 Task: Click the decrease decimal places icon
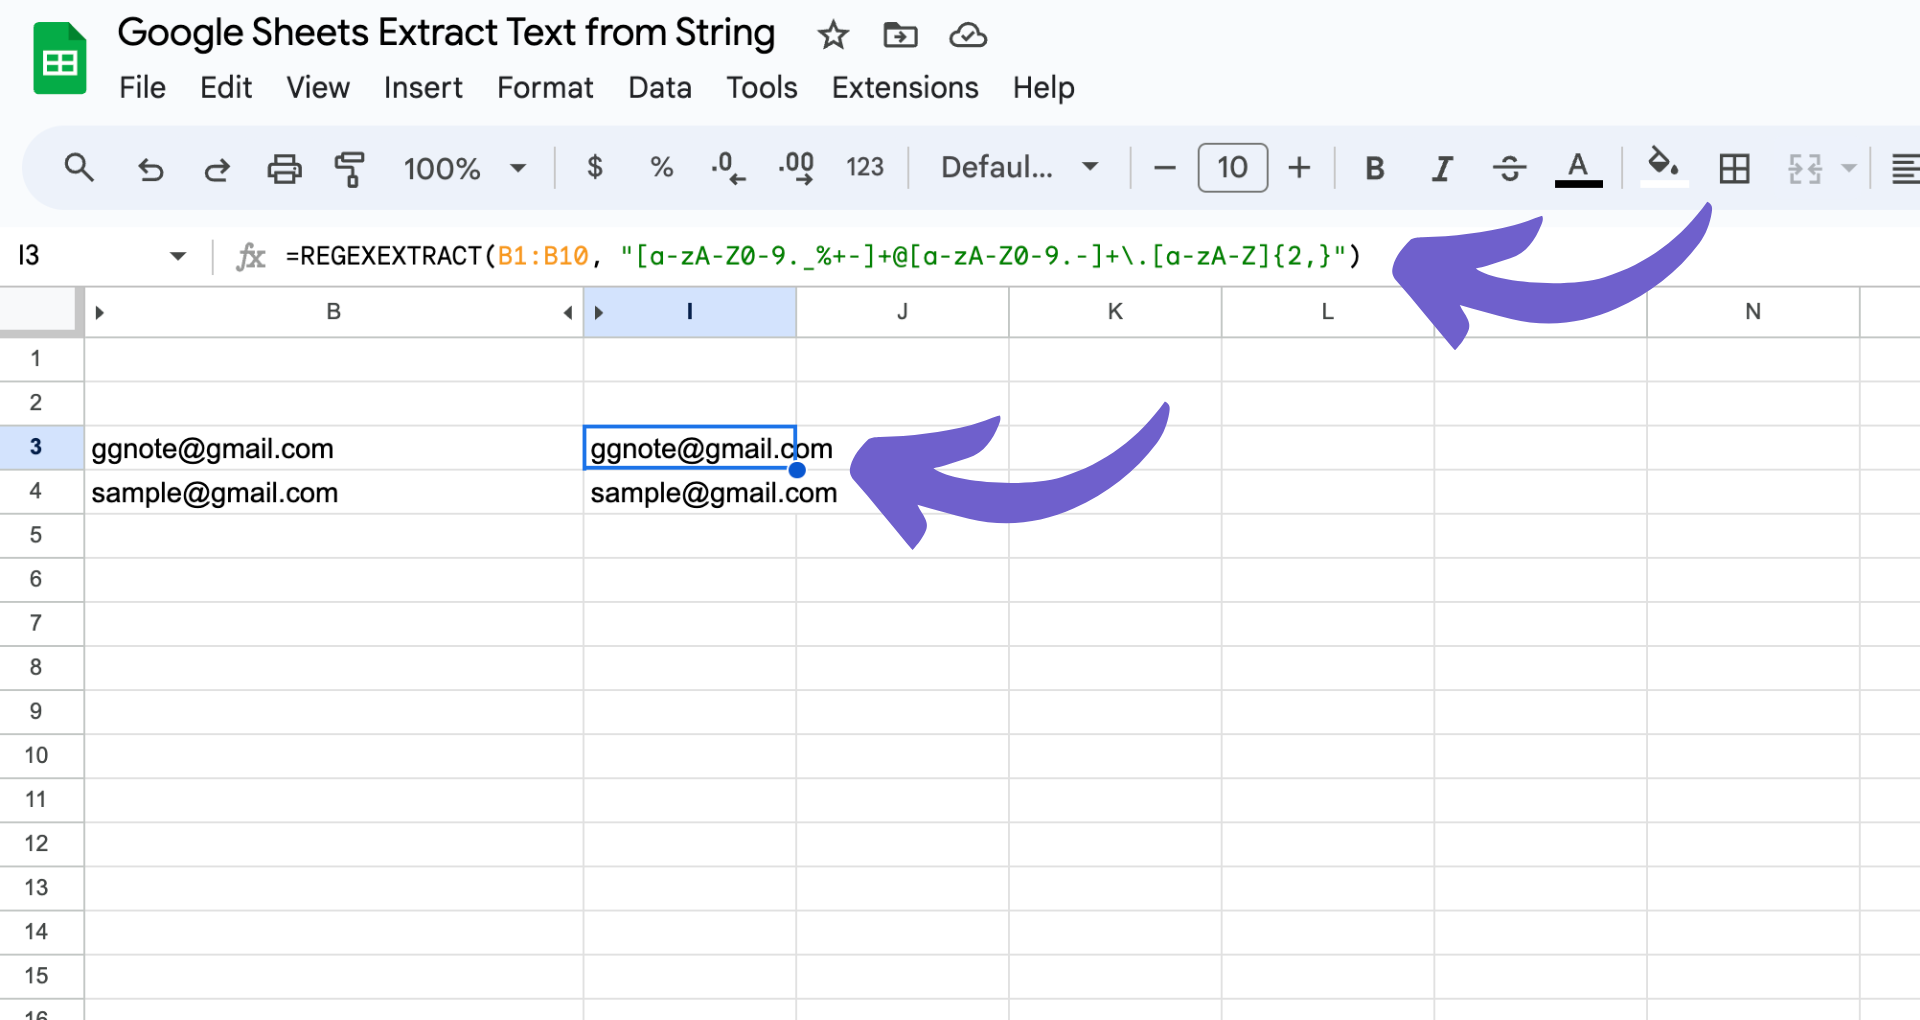[x=728, y=168]
